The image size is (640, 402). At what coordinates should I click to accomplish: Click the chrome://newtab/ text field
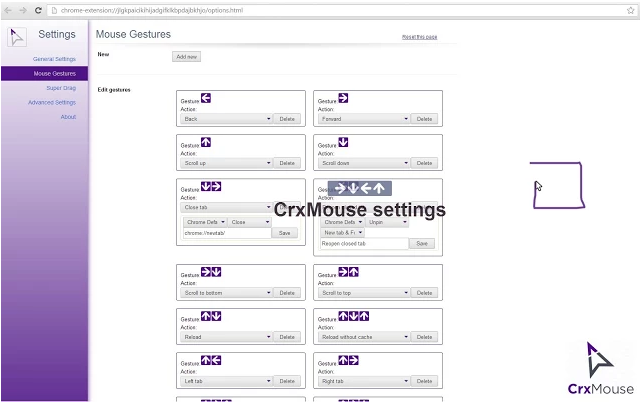pos(227,233)
